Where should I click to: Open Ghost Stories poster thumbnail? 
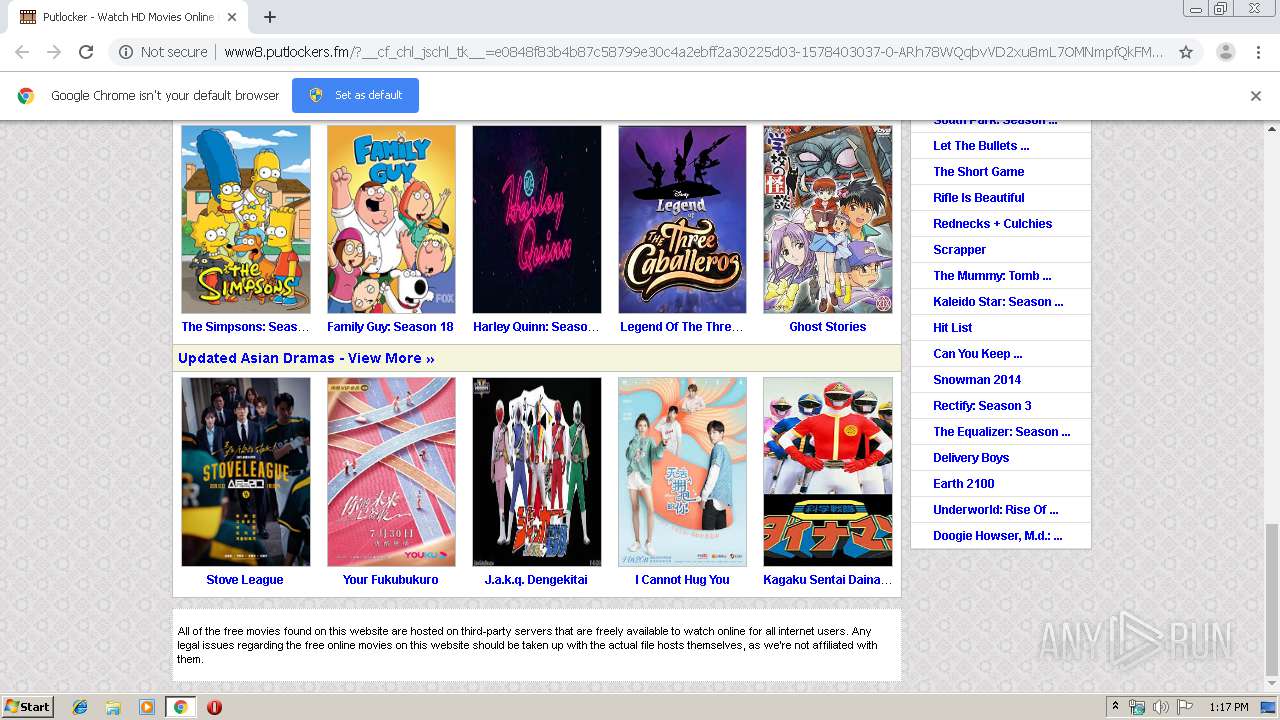click(828, 219)
